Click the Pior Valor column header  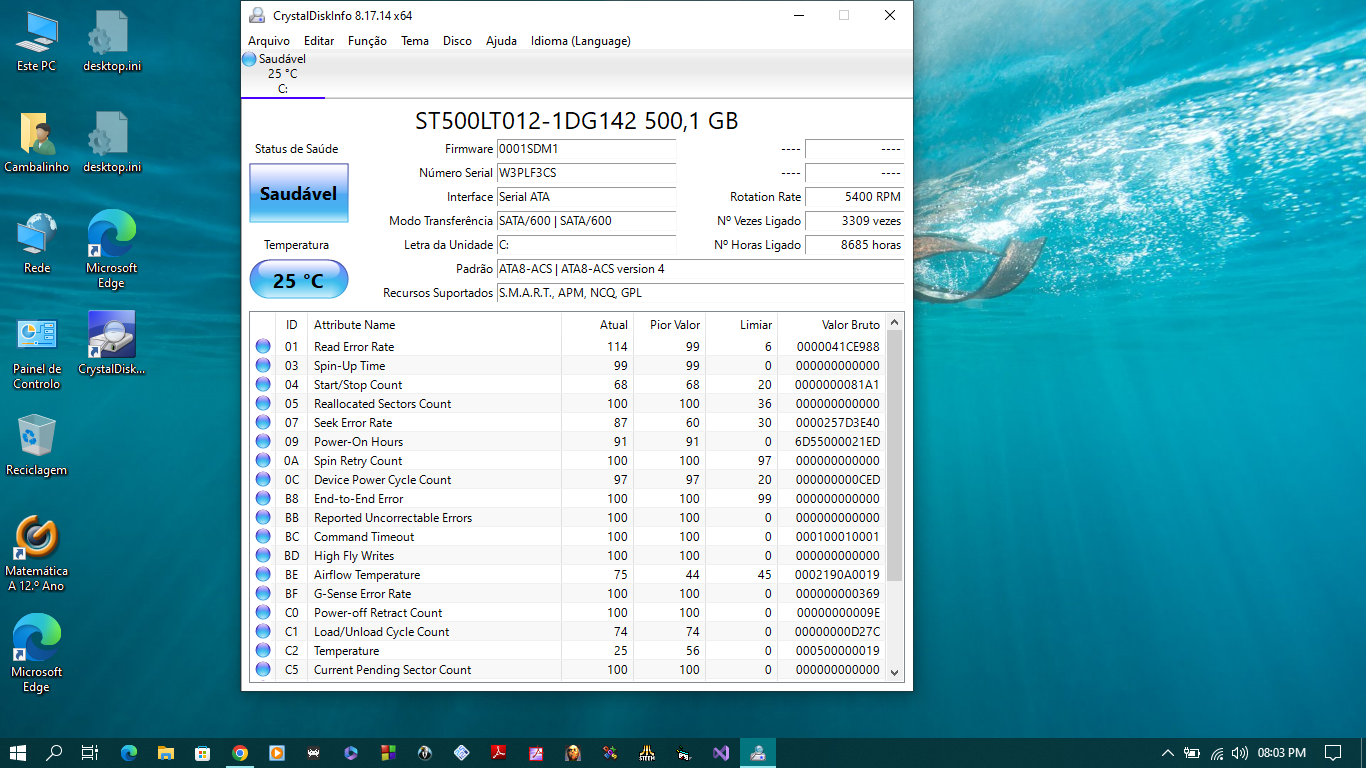coord(670,325)
